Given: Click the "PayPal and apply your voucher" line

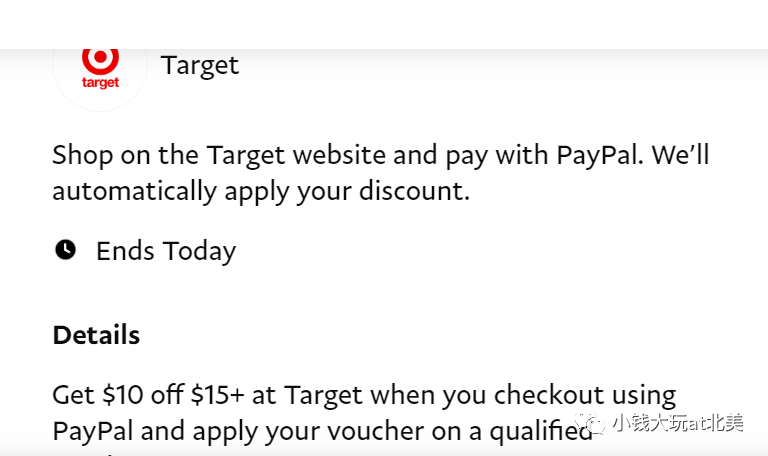Looking at the screenshot, I should [x=322, y=432].
